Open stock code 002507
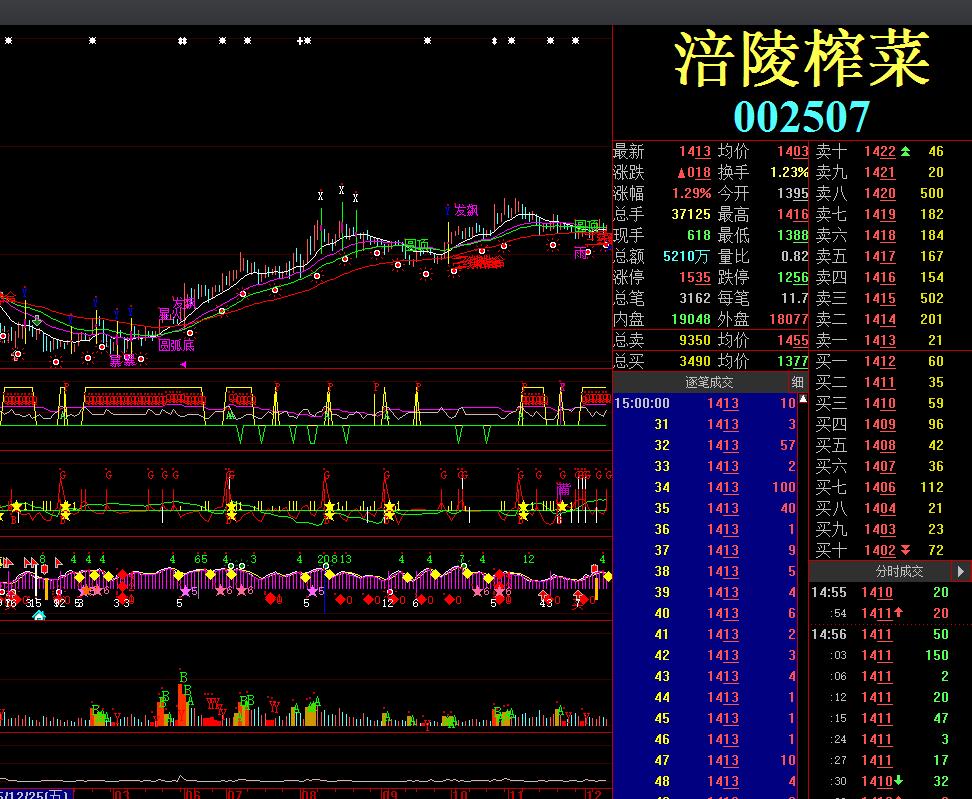This screenshot has height=799, width=972. 801,116
